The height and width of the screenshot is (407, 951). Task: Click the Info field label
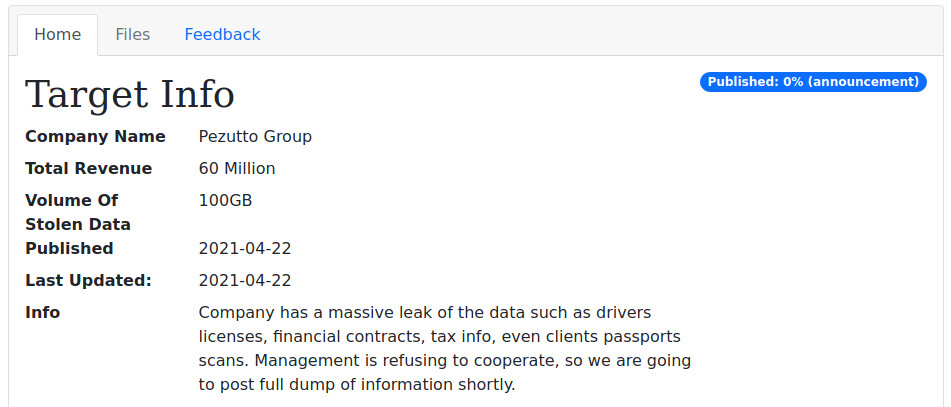[42, 313]
